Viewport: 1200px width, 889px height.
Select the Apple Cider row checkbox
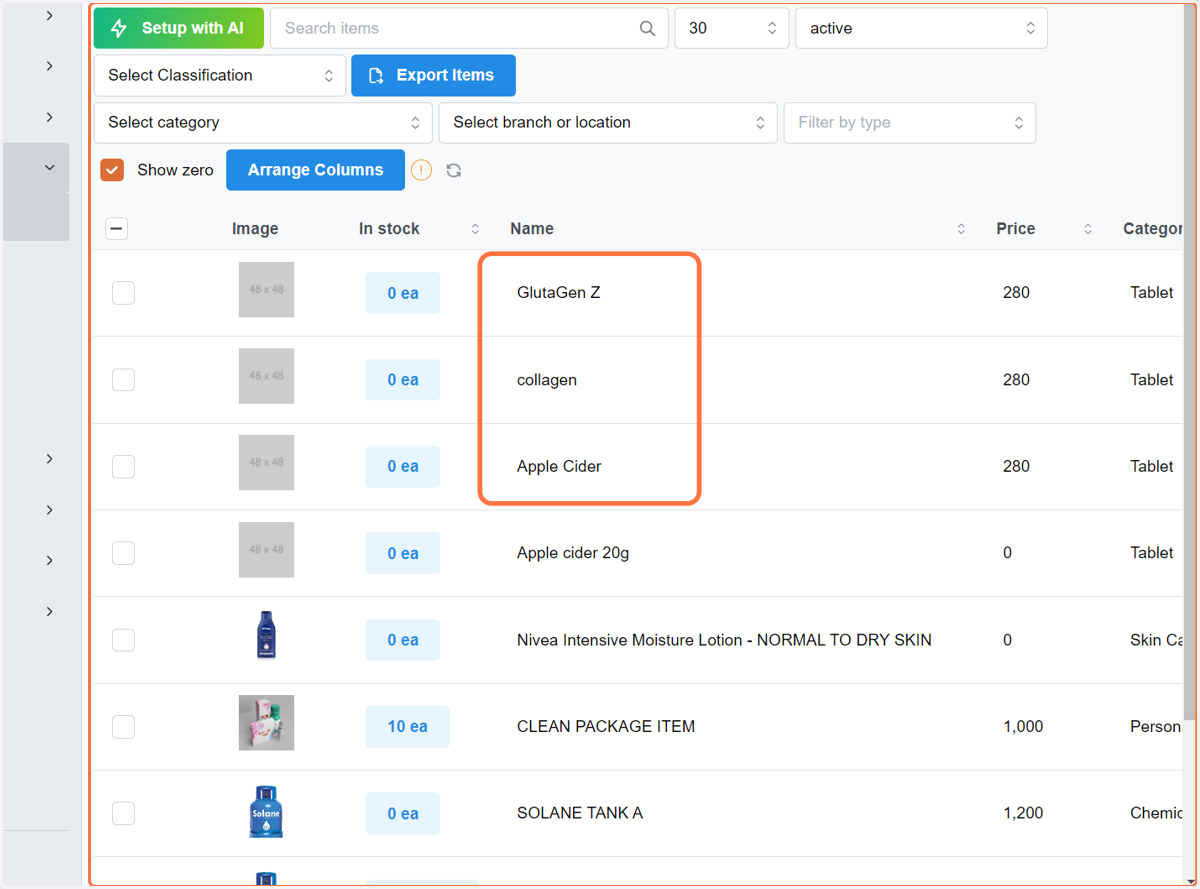coord(123,466)
